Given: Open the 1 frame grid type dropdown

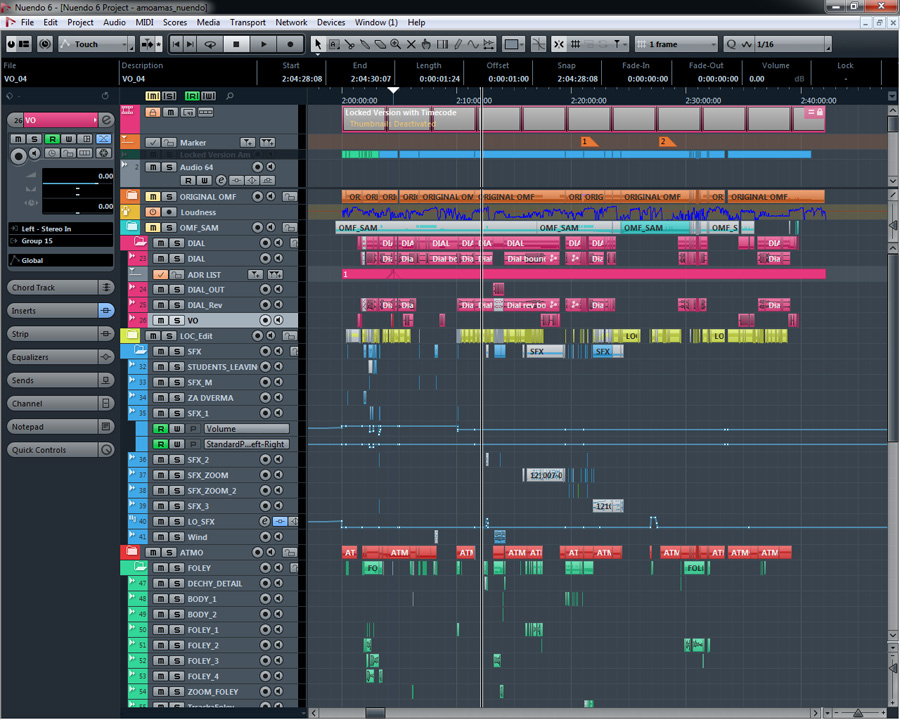Looking at the screenshot, I should point(675,44).
